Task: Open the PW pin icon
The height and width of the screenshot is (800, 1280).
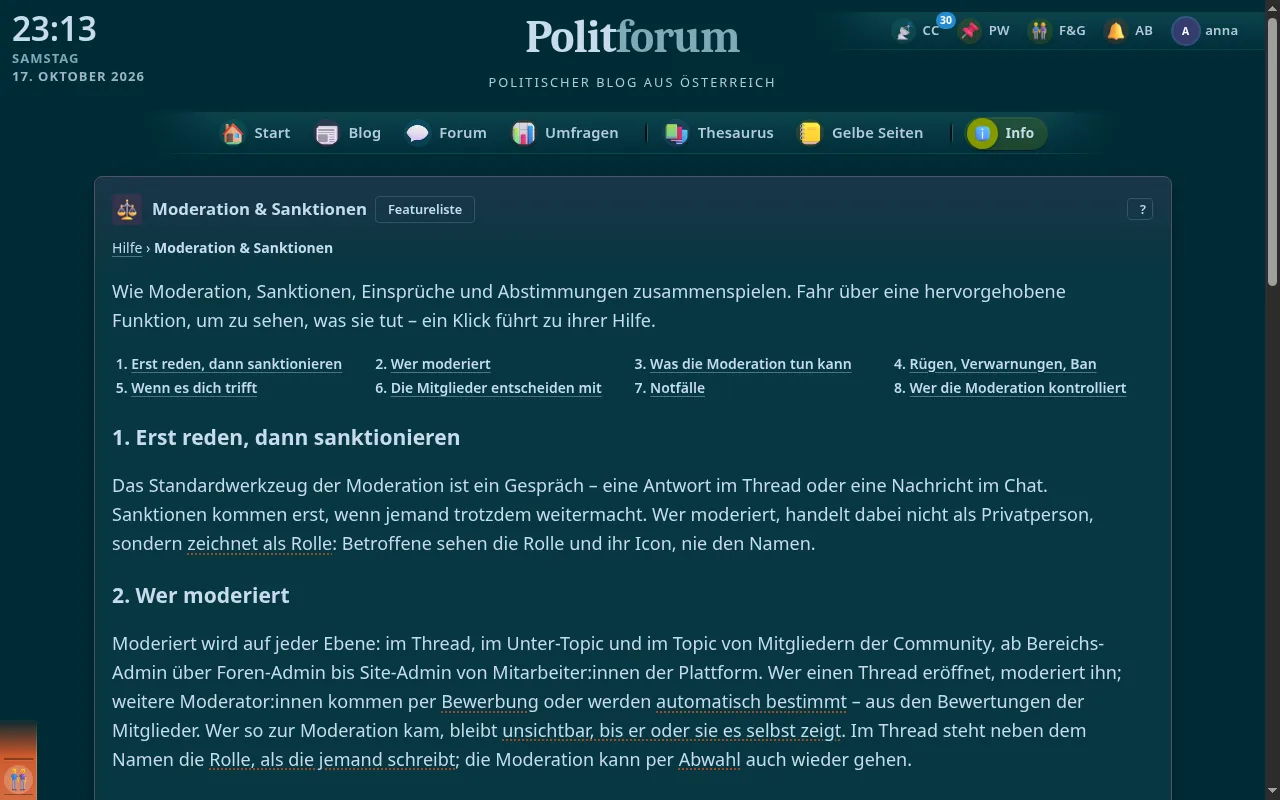Action: tap(970, 31)
